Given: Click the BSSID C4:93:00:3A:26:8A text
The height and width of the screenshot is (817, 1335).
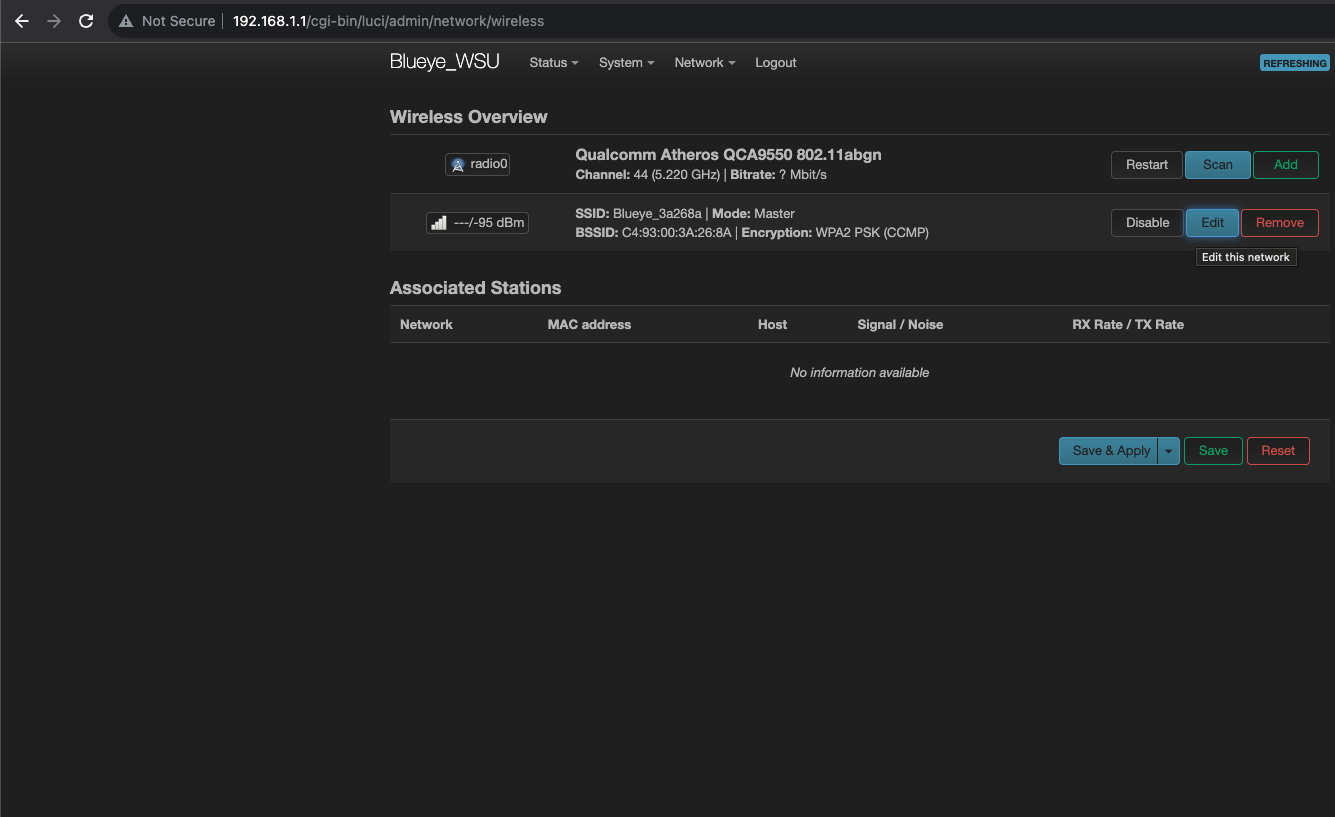Looking at the screenshot, I should 655,233.
